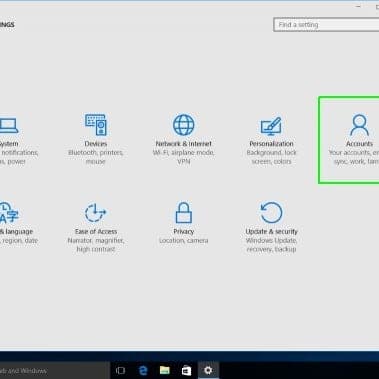Click the Personalization label text
Screen dimensions: 379x379
(271, 144)
